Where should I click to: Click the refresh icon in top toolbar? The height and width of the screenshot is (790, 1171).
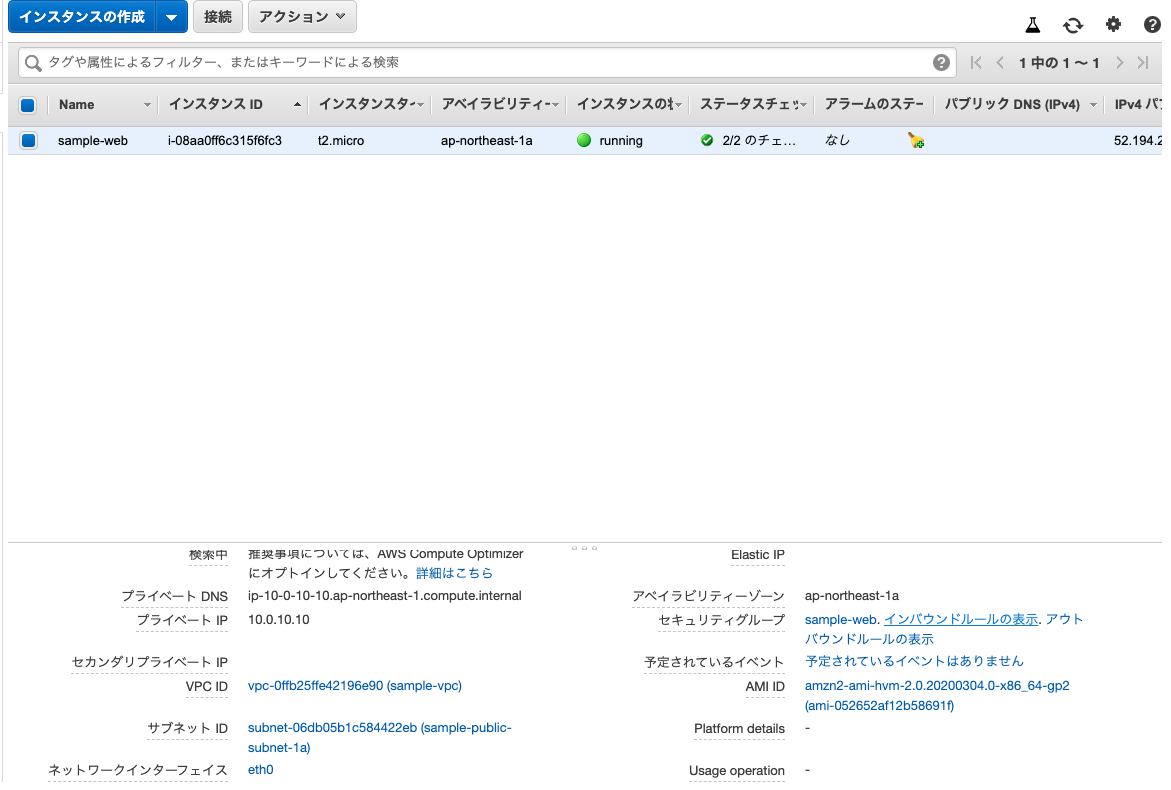[x=1073, y=25]
